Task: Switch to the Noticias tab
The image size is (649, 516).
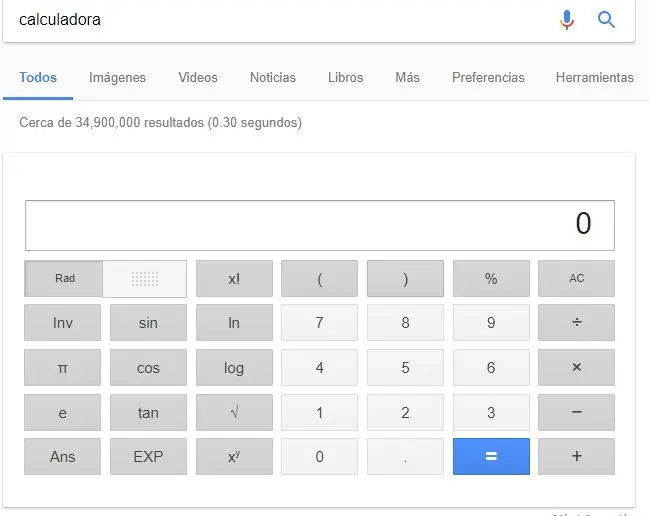Action: point(273,77)
